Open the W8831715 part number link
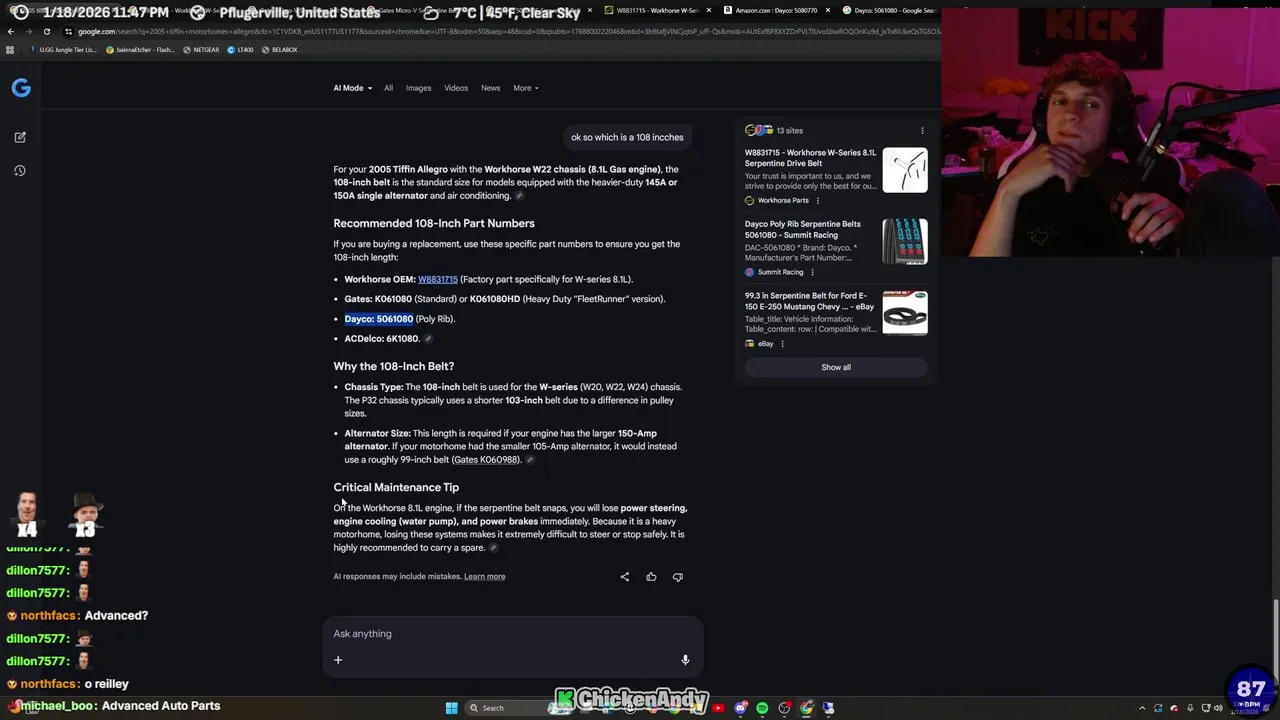1280x720 pixels. pyautogui.click(x=438, y=279)
